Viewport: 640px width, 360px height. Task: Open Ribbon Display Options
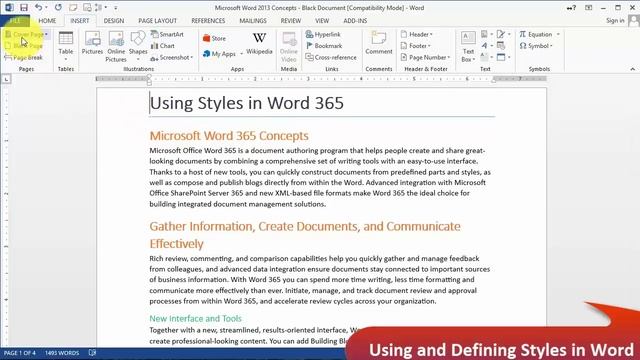588,8
